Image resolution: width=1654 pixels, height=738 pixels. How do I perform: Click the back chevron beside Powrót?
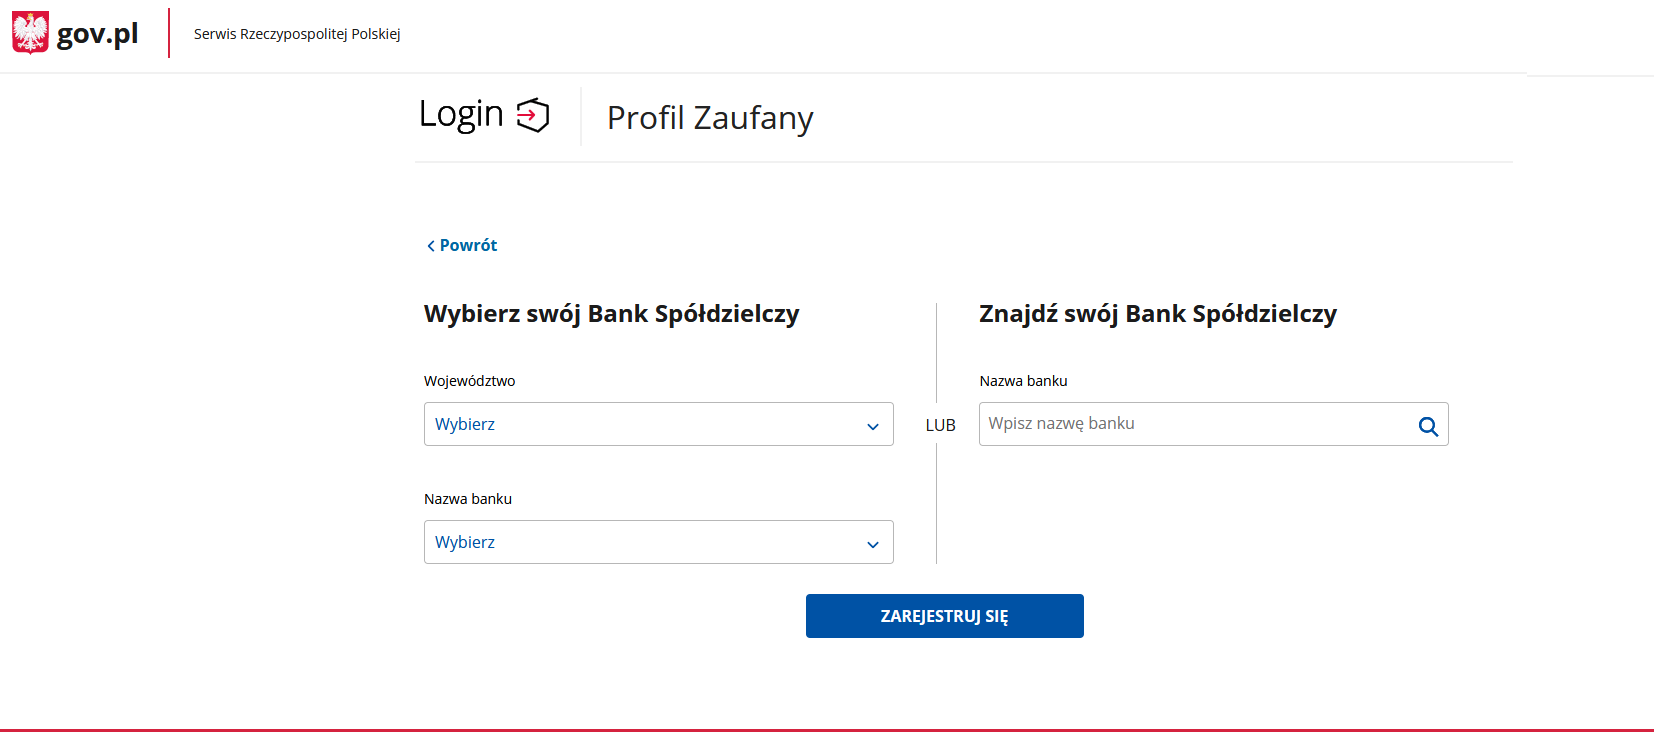pos(431,246)
